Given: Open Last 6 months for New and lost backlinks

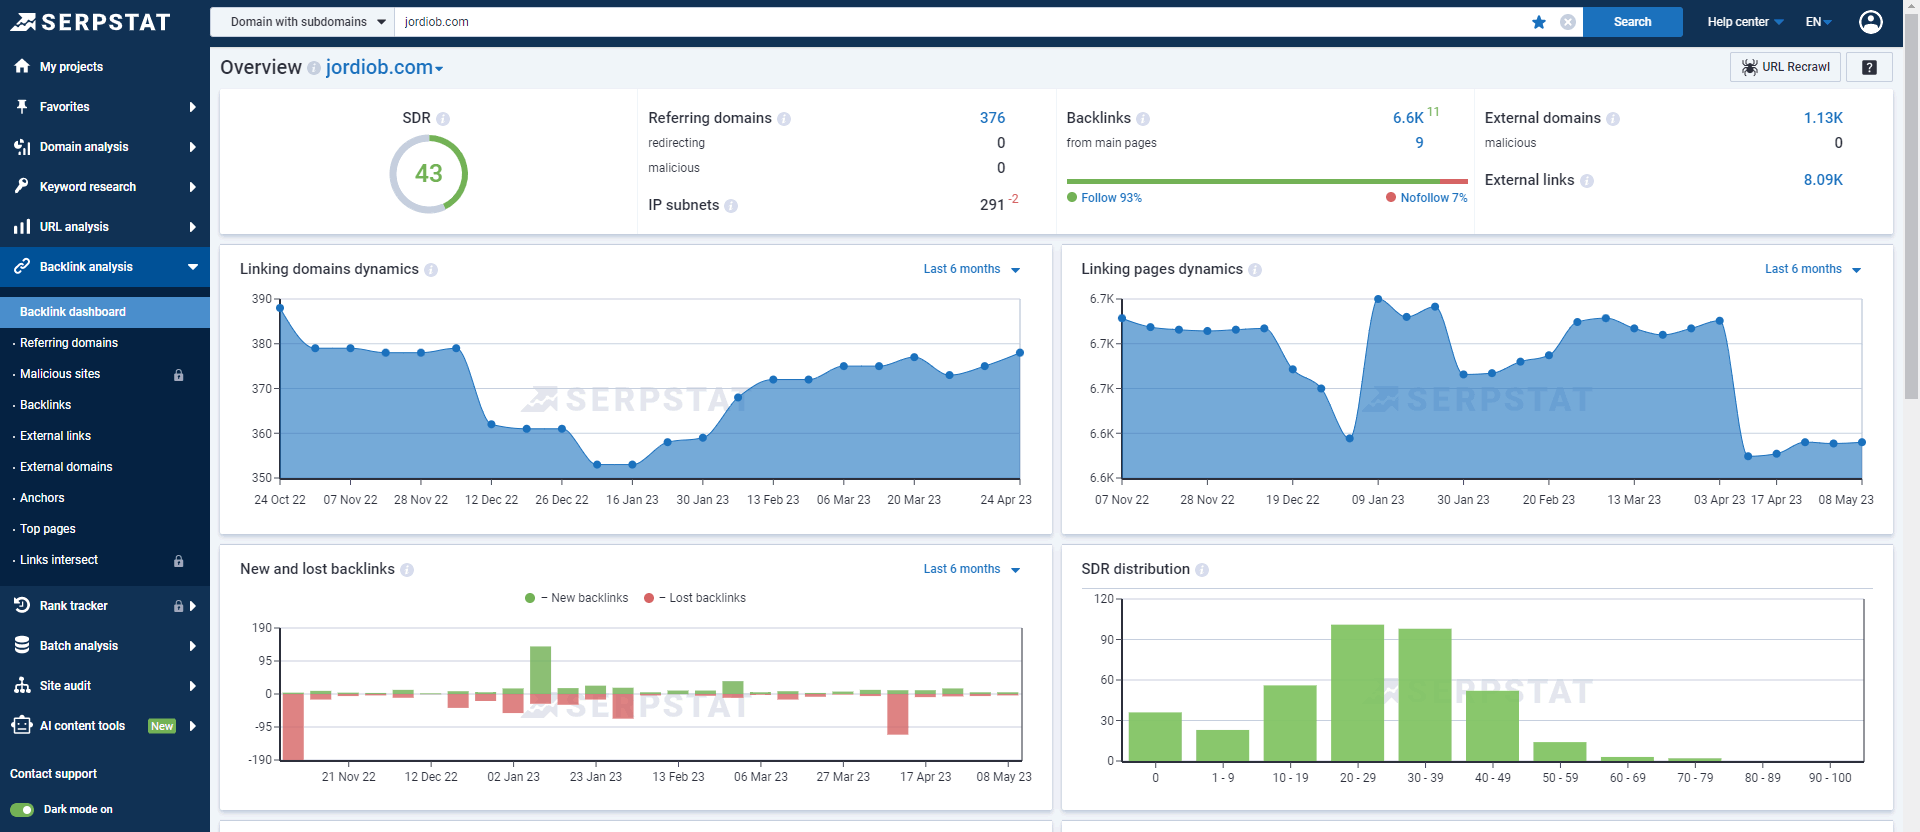Looking at the screenshot, I should [972, 569].
